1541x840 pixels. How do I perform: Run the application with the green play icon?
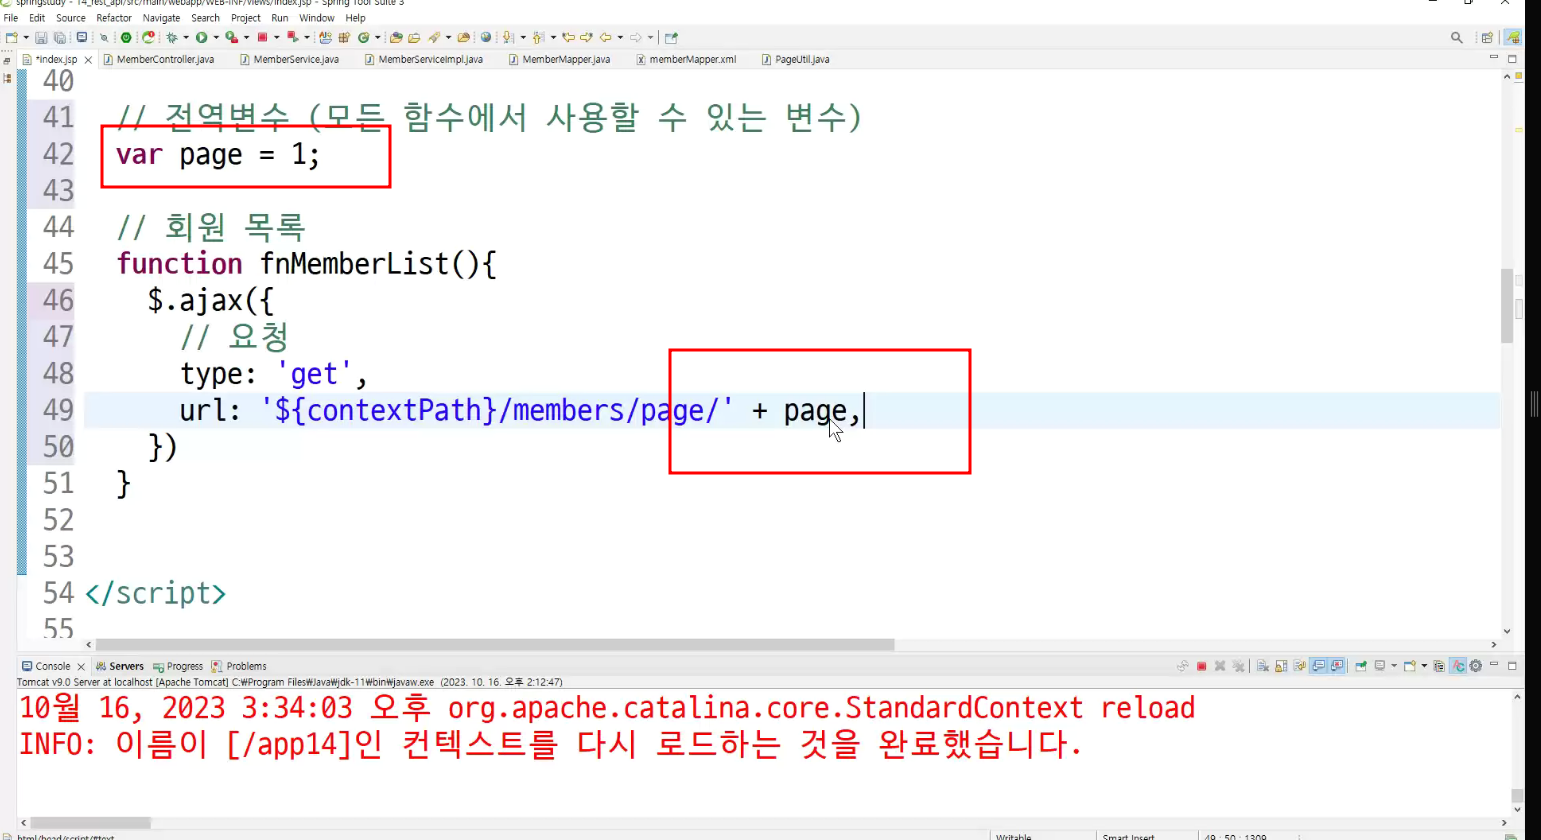pyautogui.click(x=201, y=38)
